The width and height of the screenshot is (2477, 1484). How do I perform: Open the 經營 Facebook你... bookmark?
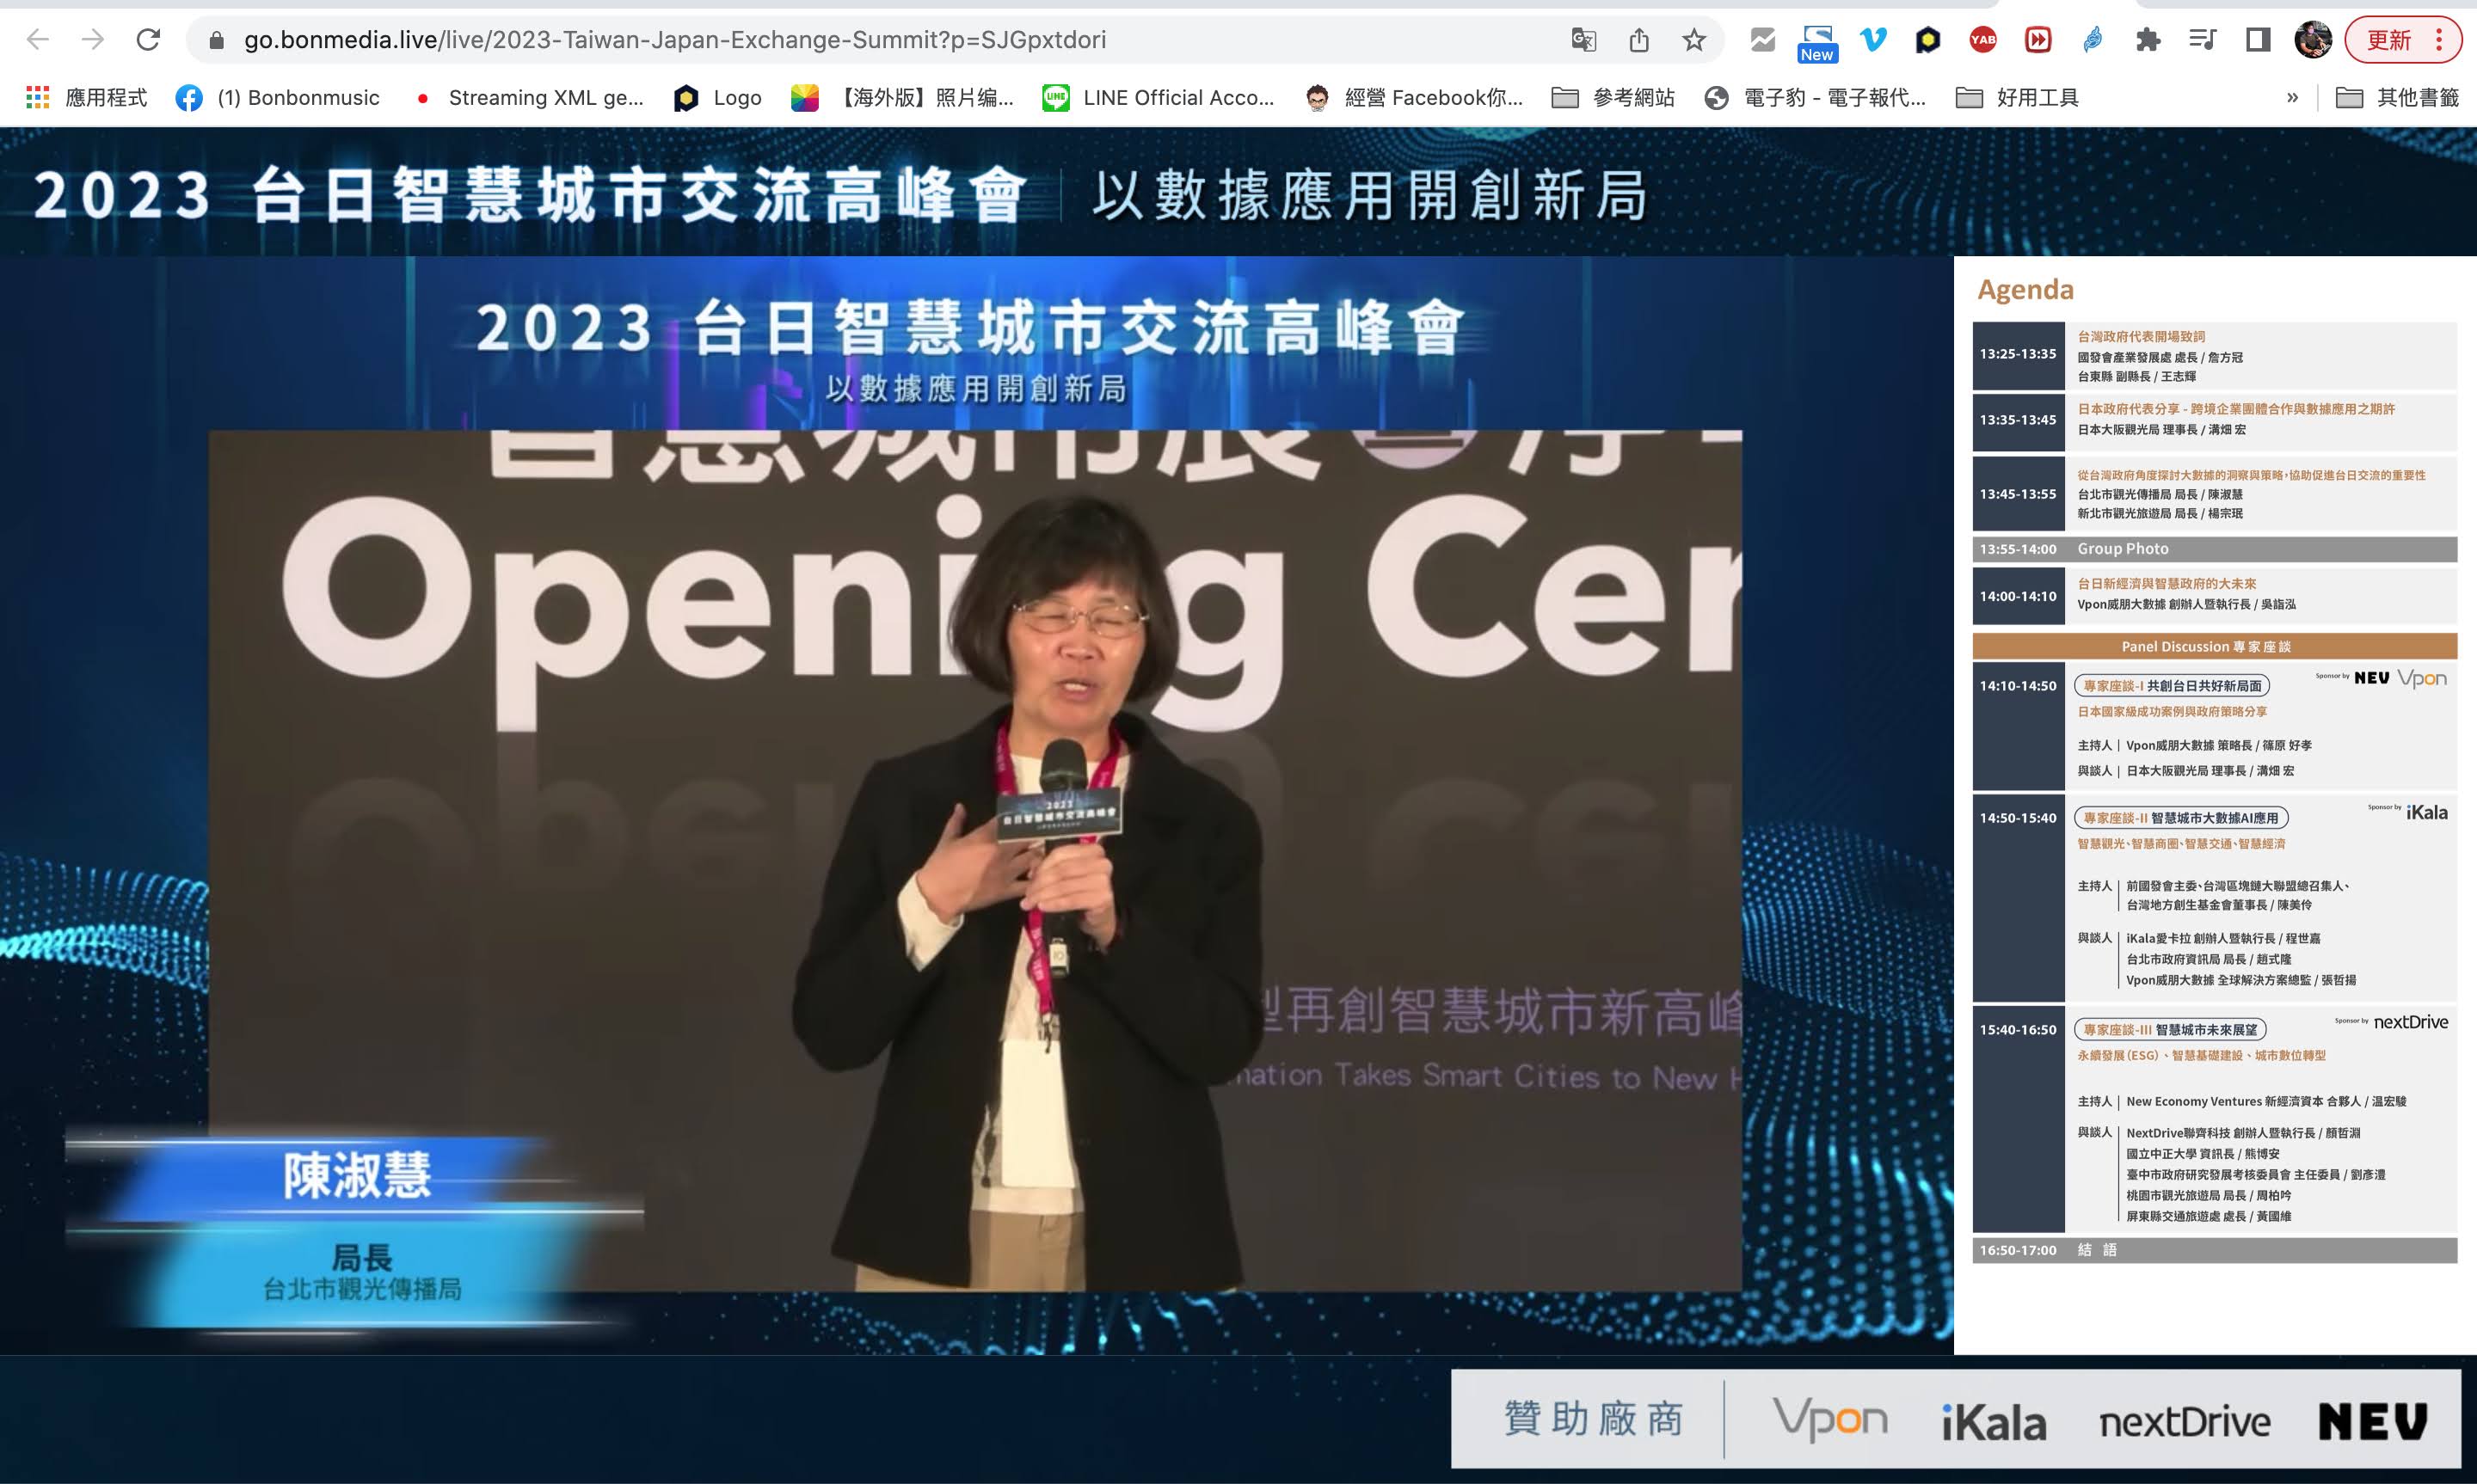(1414, 98)
